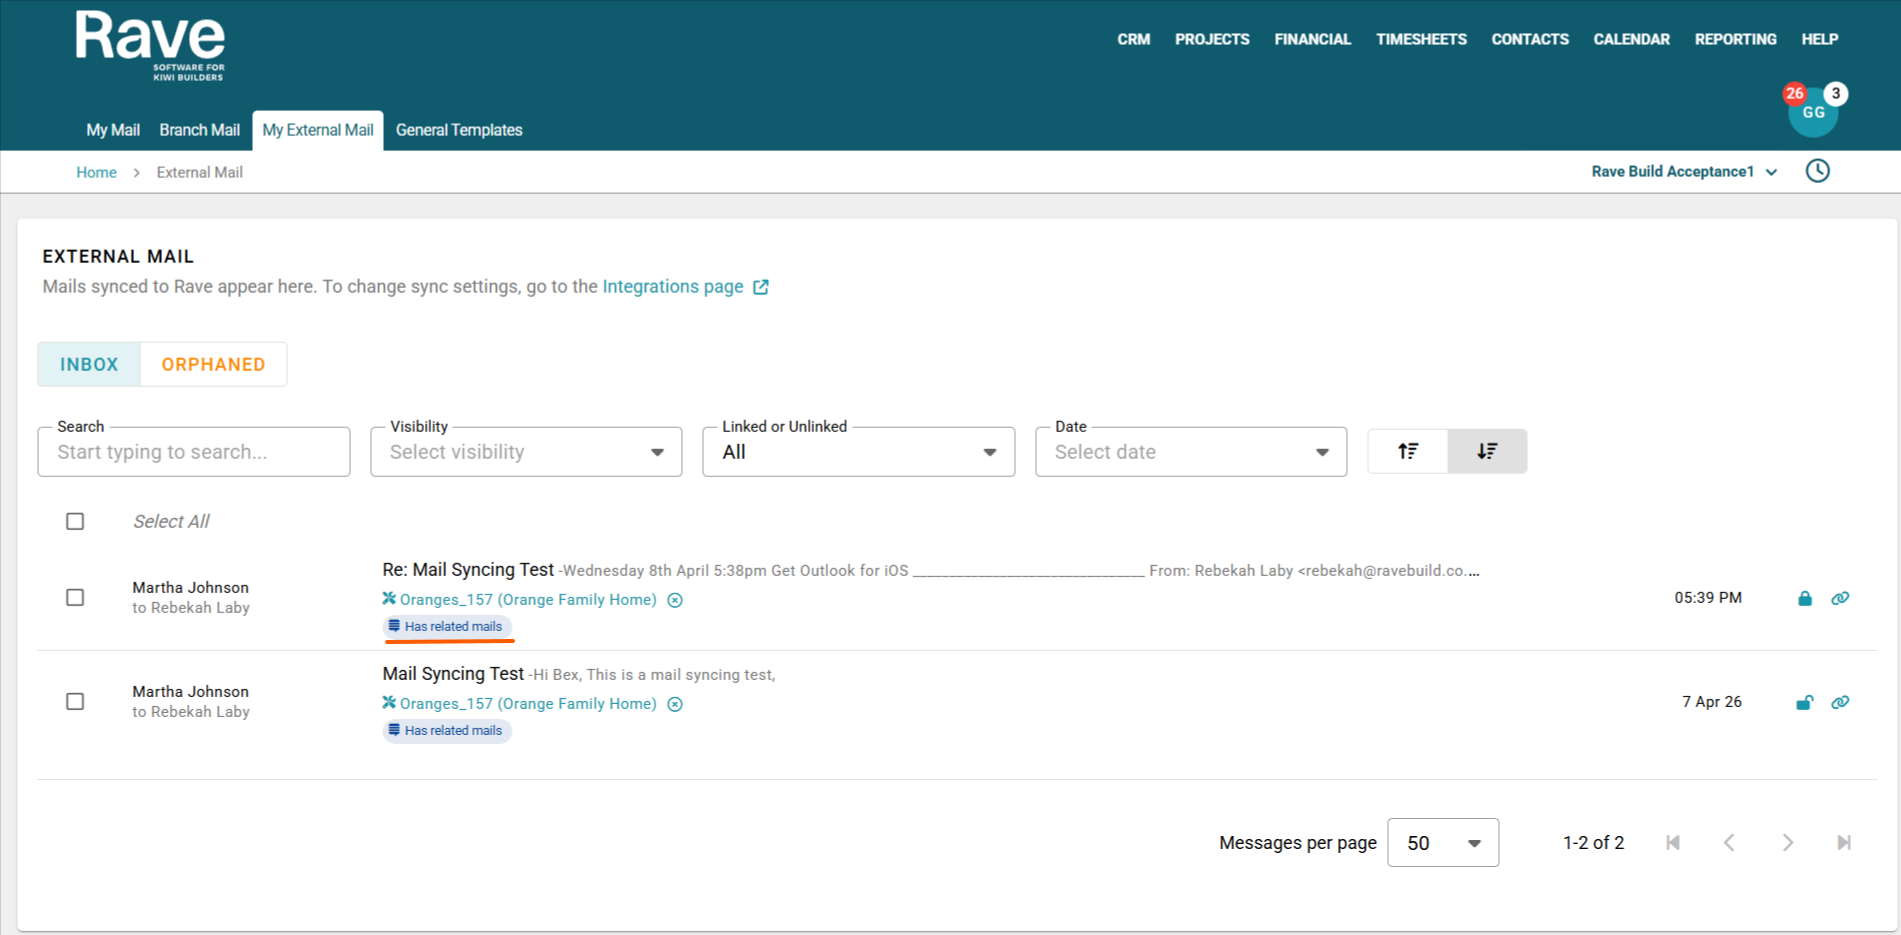The height and width of the screenshot is (935, 1901).
Task: Tick the Select All checkbox
Action: point(75,521)
